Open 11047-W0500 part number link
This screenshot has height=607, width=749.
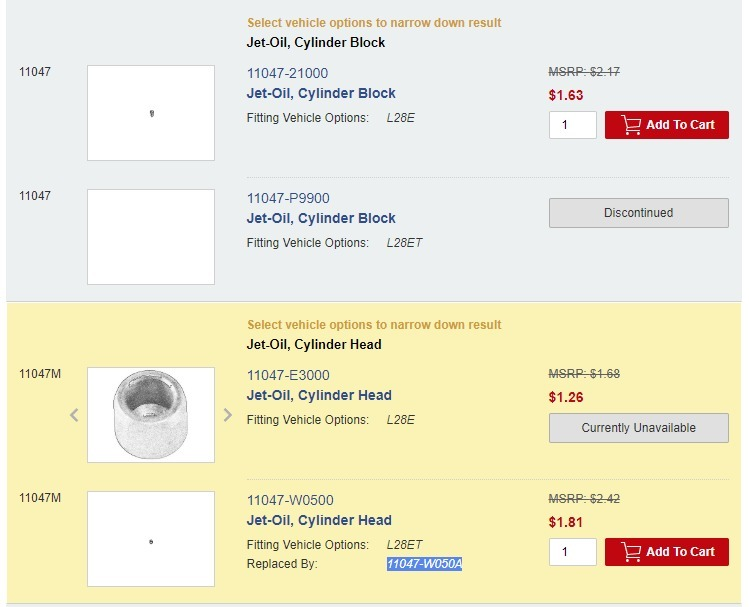pyautogui.click(x=290, y=501)
